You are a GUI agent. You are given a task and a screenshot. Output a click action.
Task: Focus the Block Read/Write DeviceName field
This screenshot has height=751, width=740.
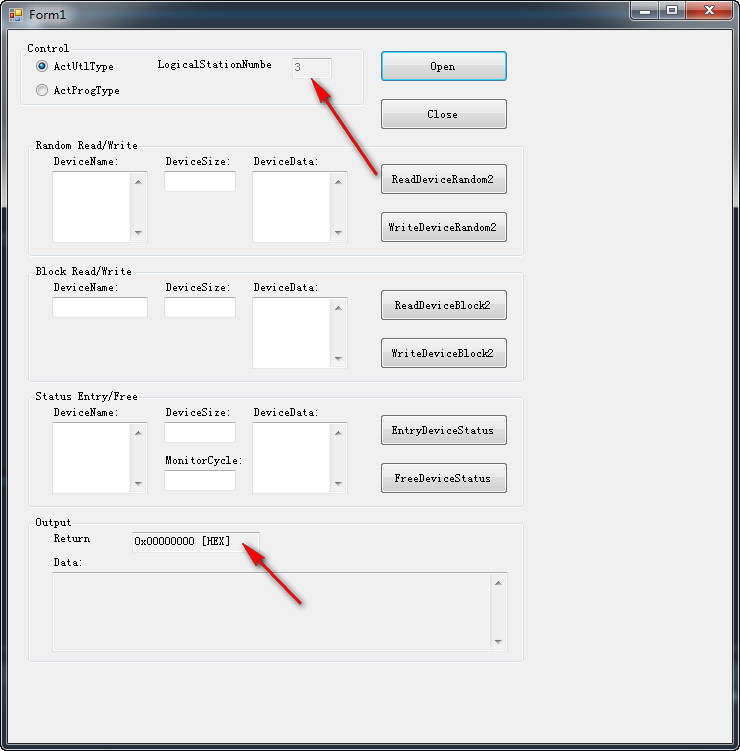pyautogui.click(x=100, y=307)
